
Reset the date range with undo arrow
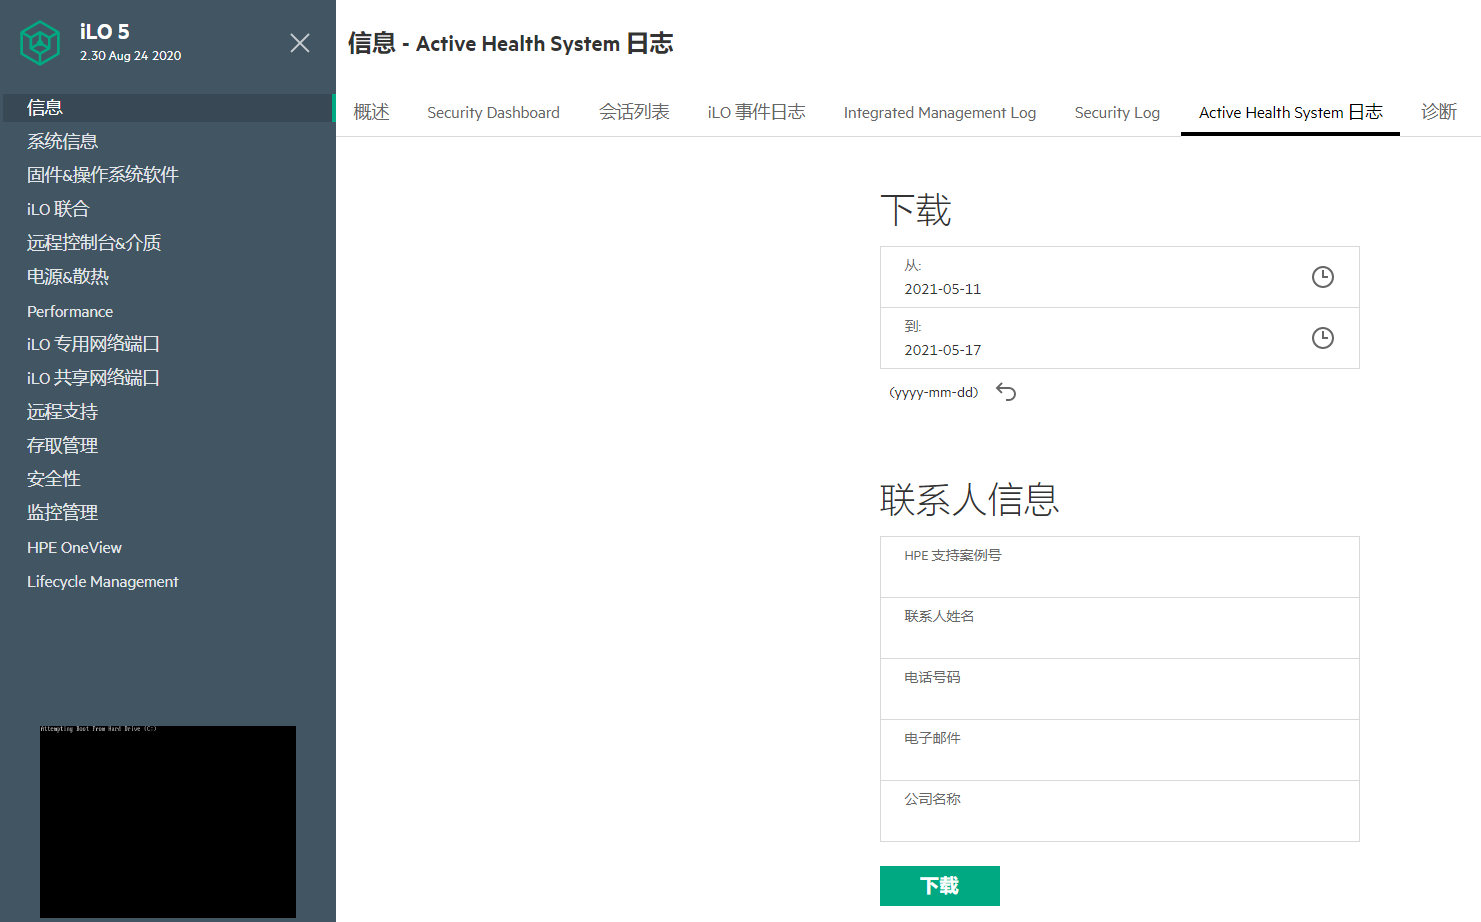pyautogui.click(x=1006, y=392)
